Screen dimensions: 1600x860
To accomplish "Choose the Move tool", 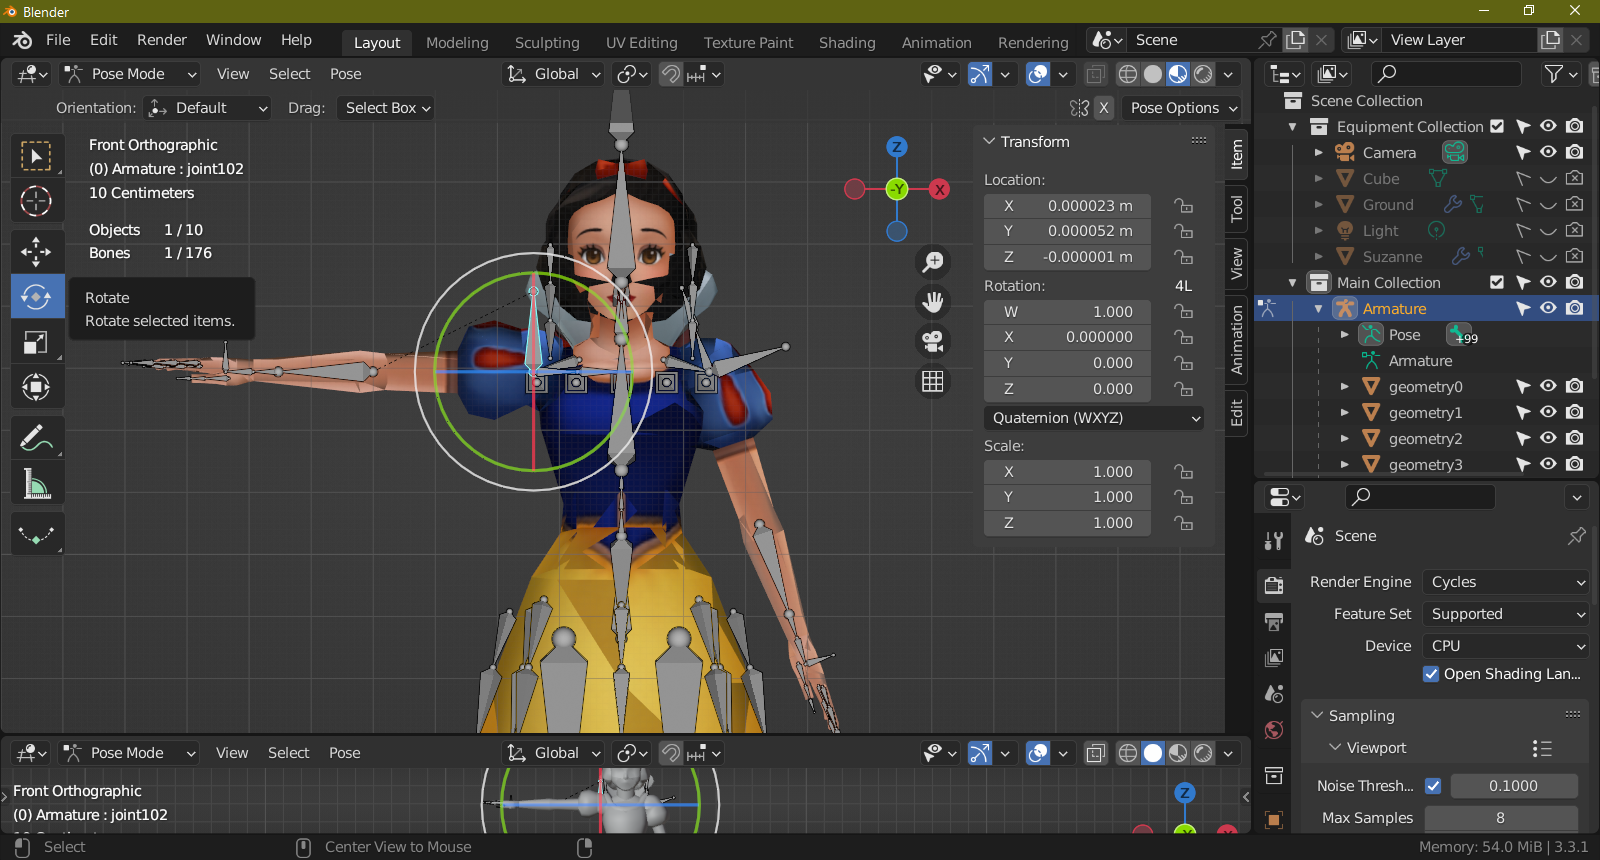I will [37, 251].
